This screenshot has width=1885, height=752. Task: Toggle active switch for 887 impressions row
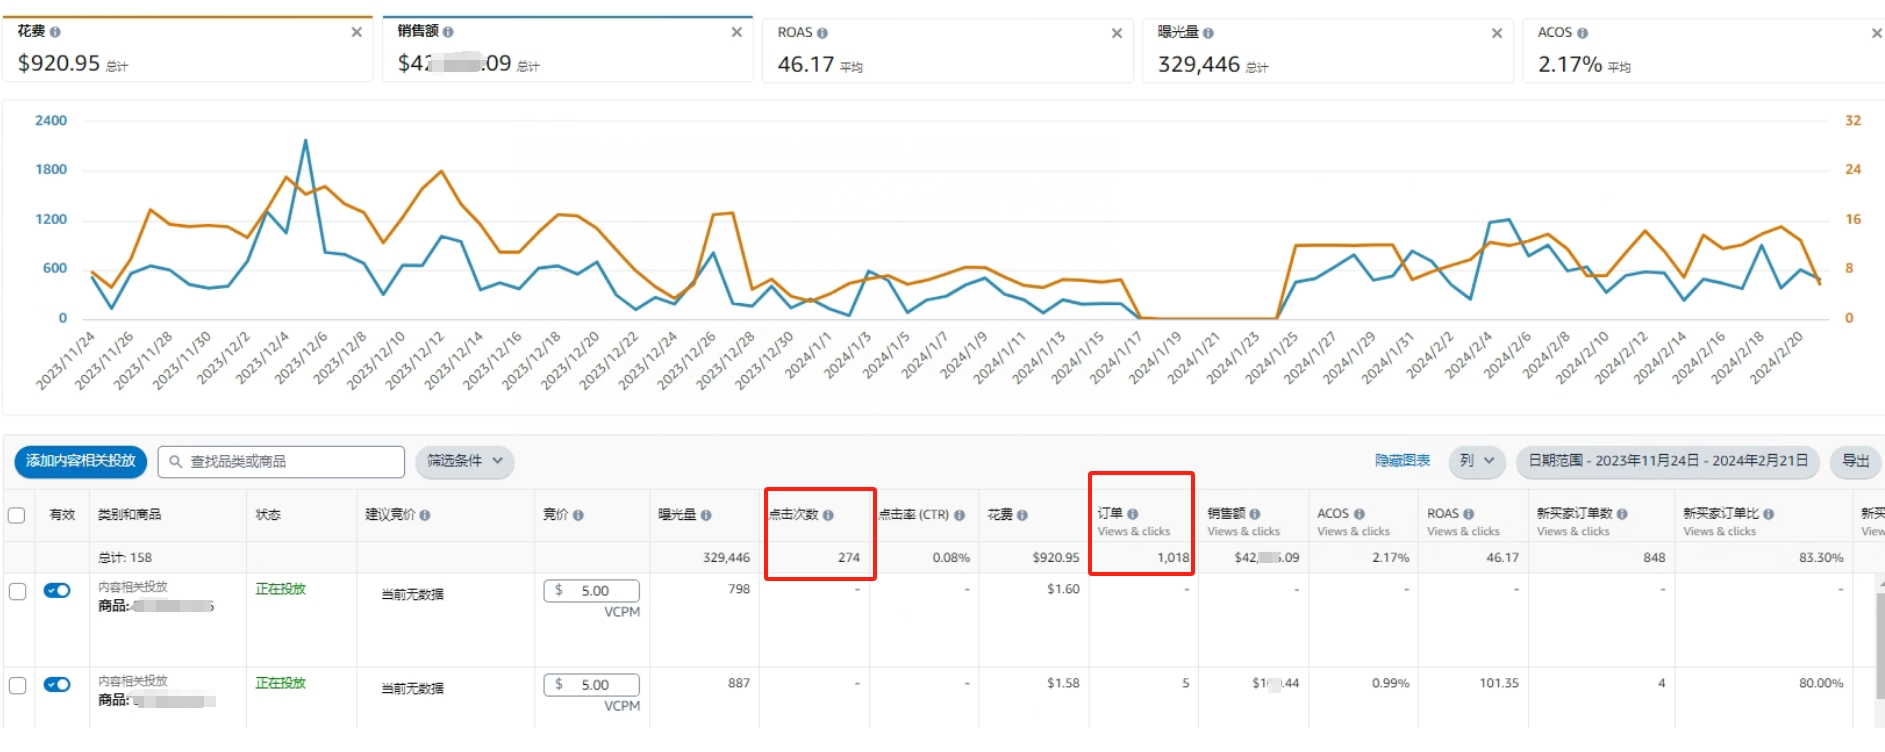[x=57, y=684]
